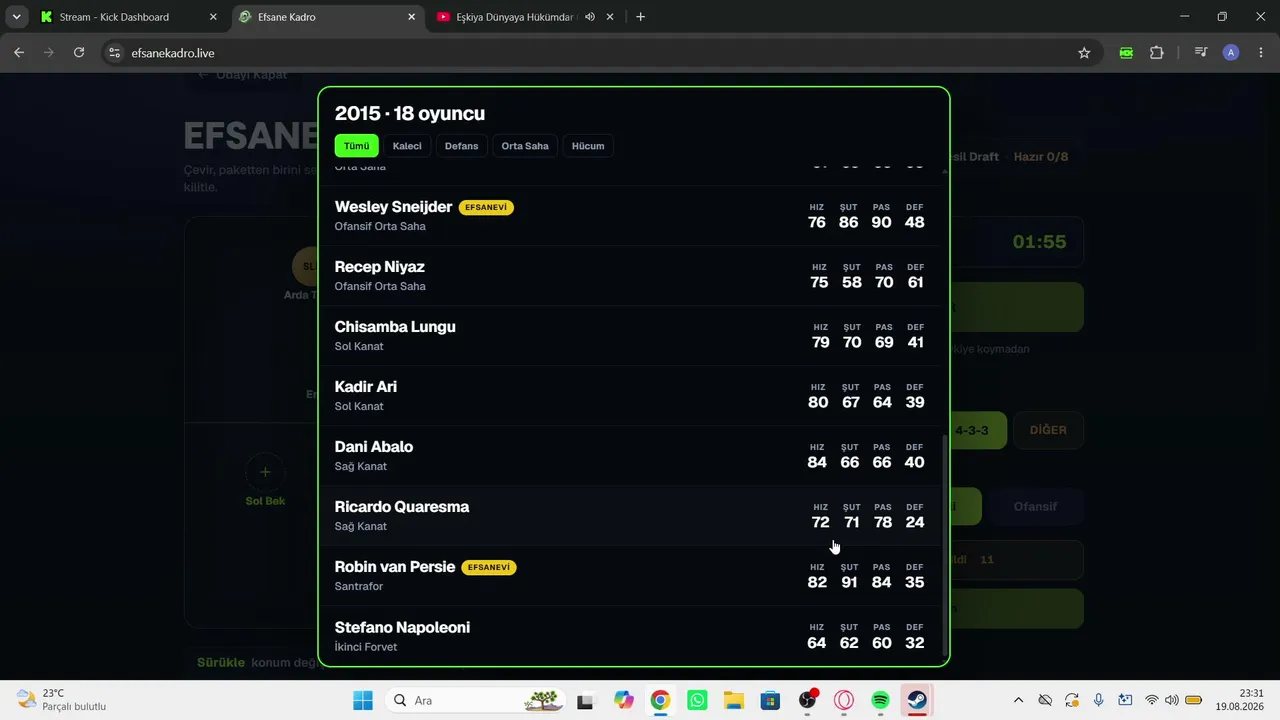Open the clock and date 23:31
This screenshot has width=1280, height=720.
point(1239,700)
